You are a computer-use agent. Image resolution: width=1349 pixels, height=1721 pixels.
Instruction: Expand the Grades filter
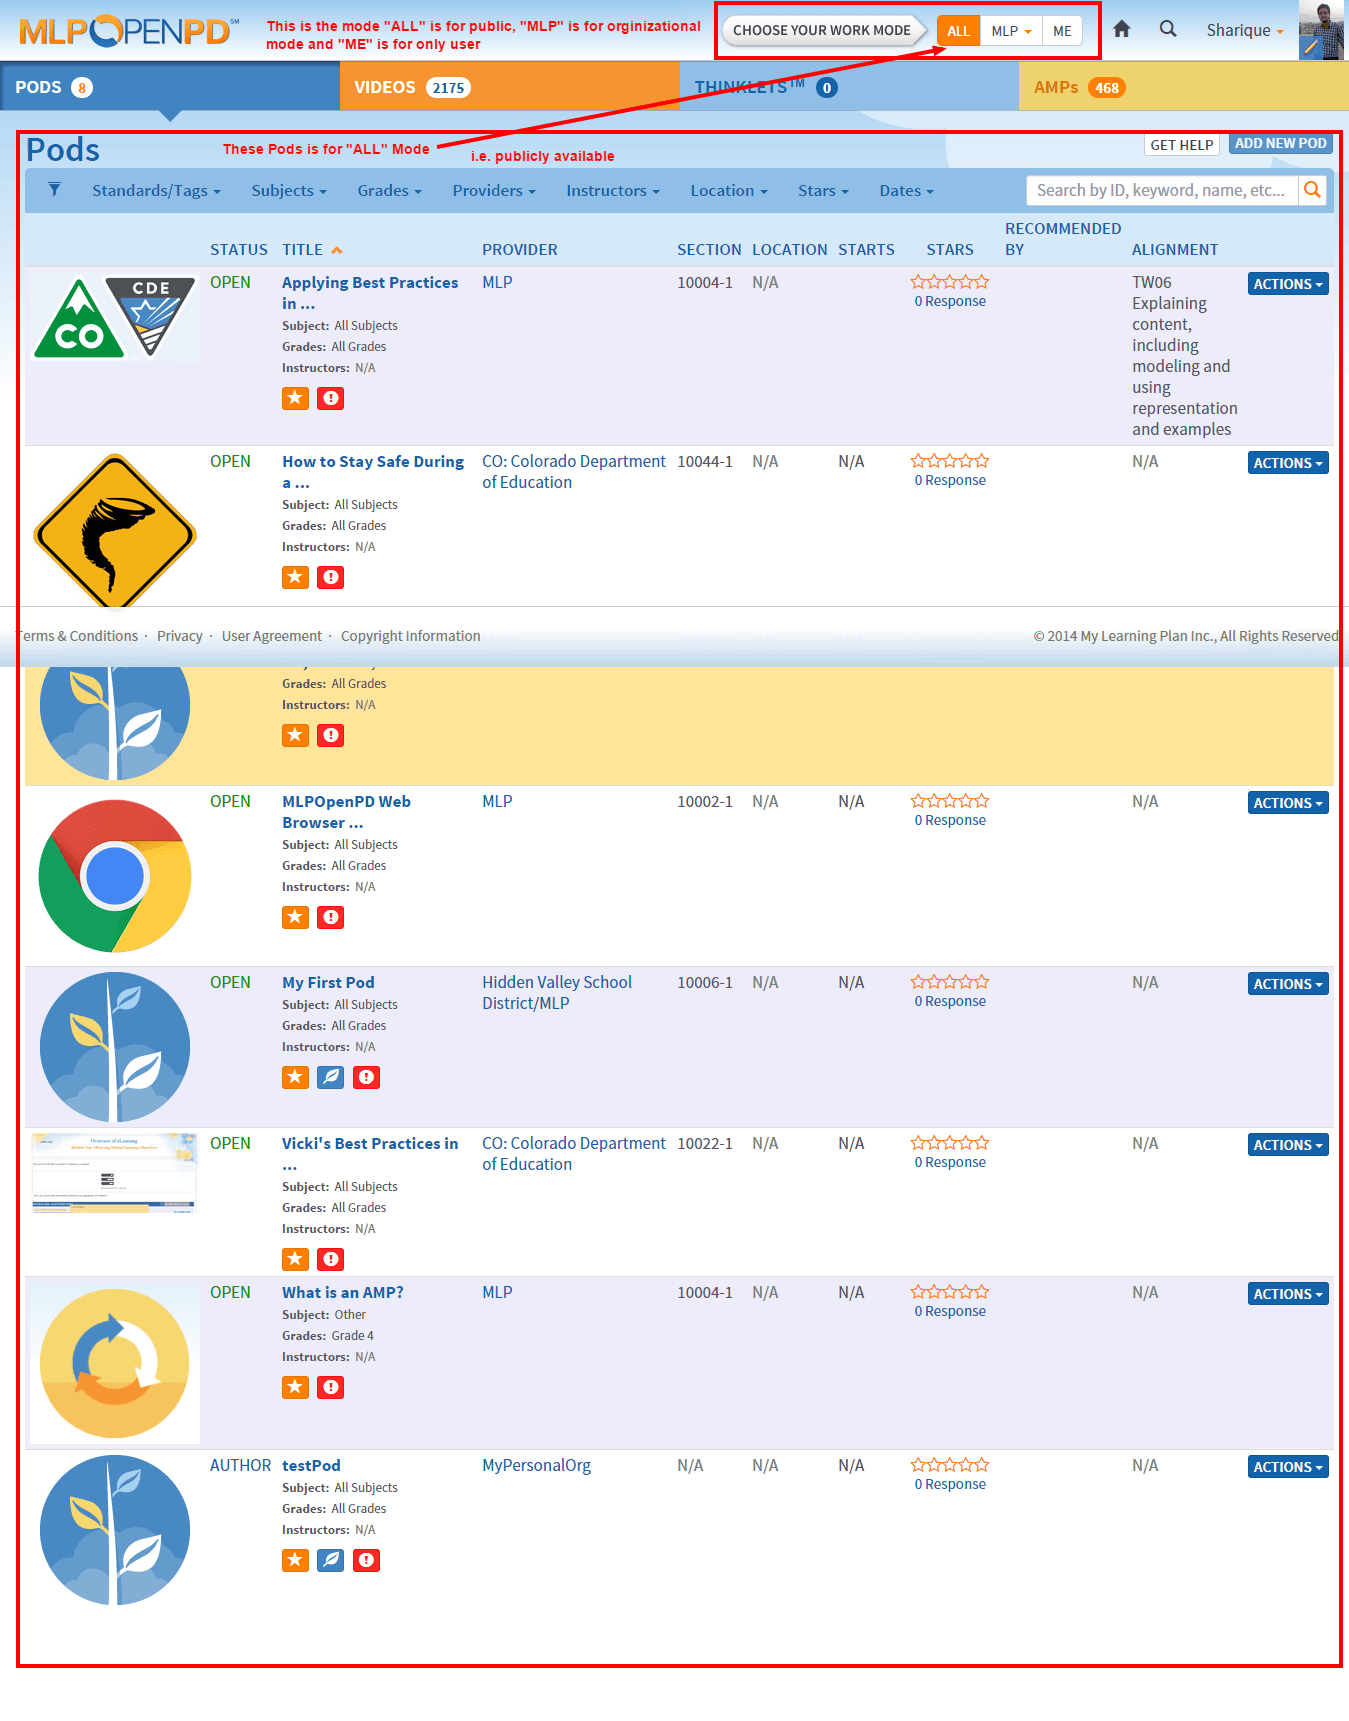[x=390, y=191]
